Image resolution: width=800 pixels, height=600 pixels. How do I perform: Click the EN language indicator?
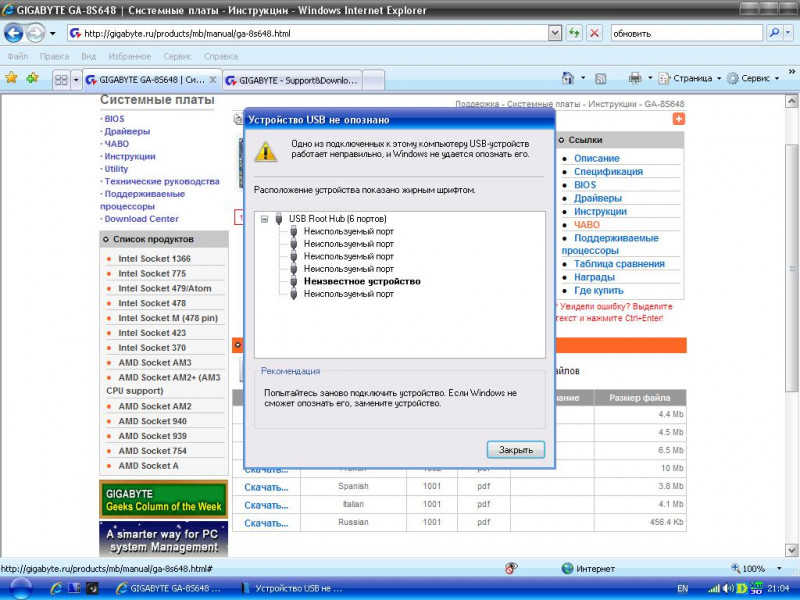[x=683, y=589]
